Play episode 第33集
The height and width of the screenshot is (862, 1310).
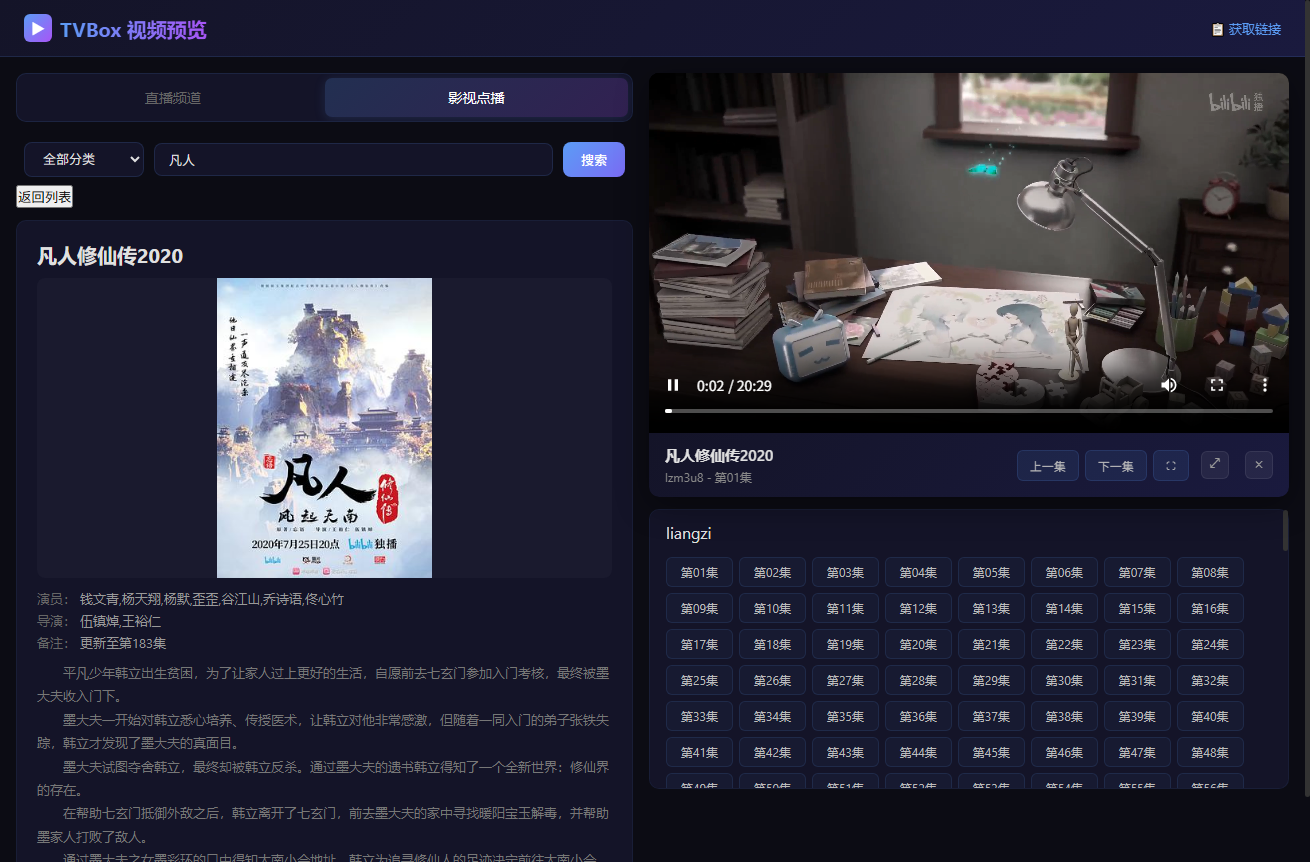[x=700, y=717]
